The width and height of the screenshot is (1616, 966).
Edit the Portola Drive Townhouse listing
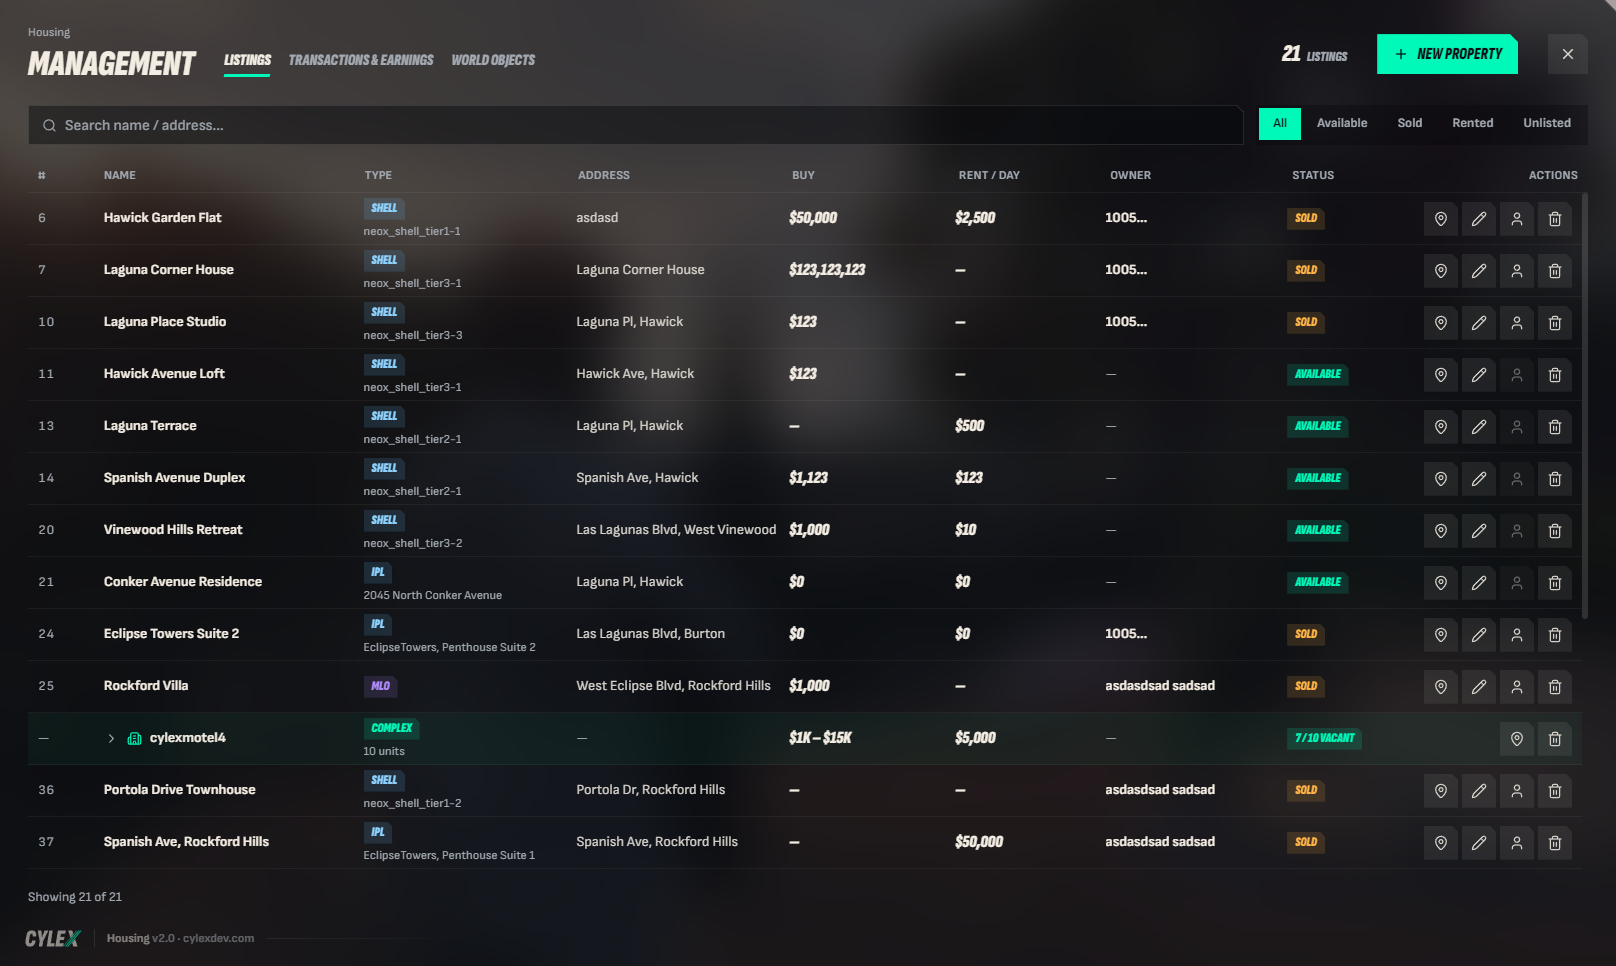(1479, 791)
